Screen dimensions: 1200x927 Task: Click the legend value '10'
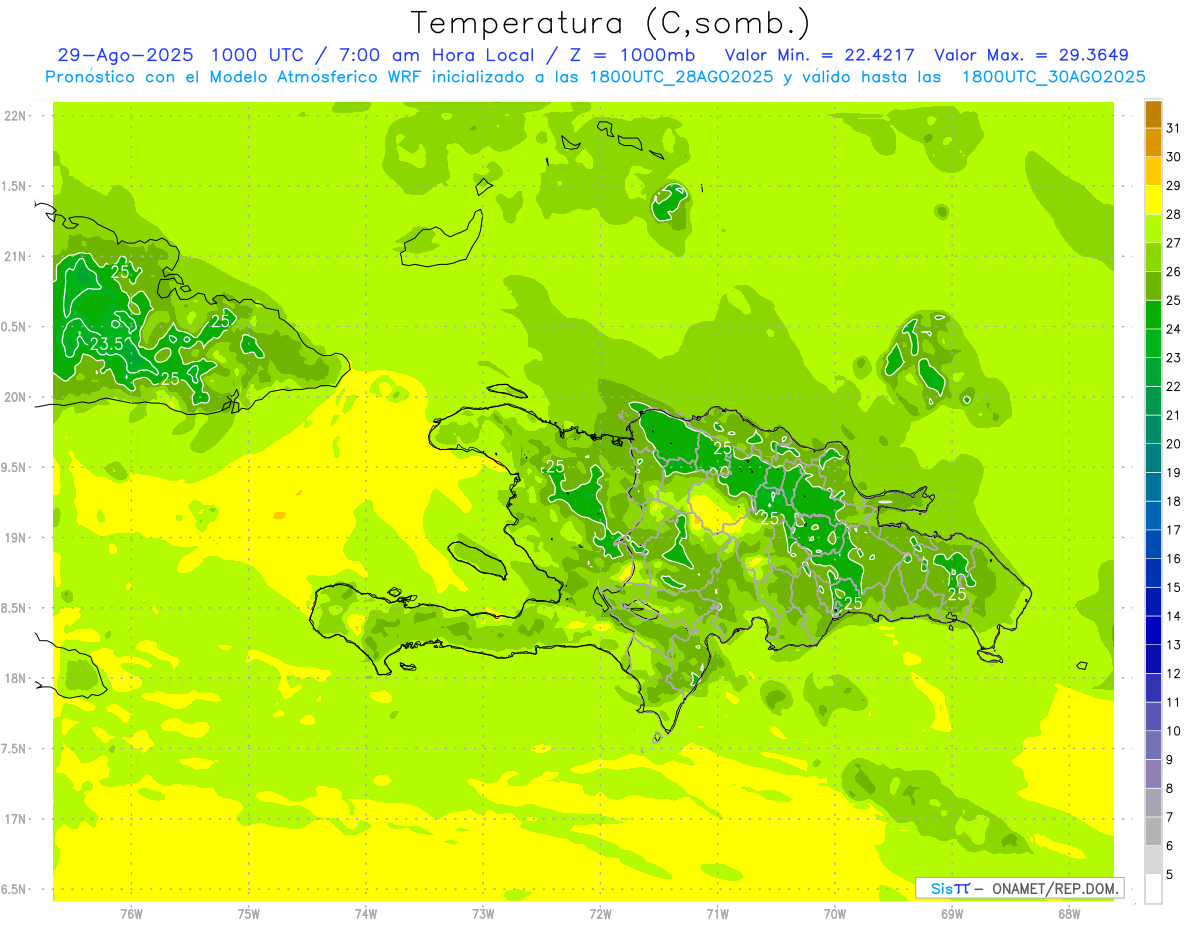click(x=1174, y=731)
